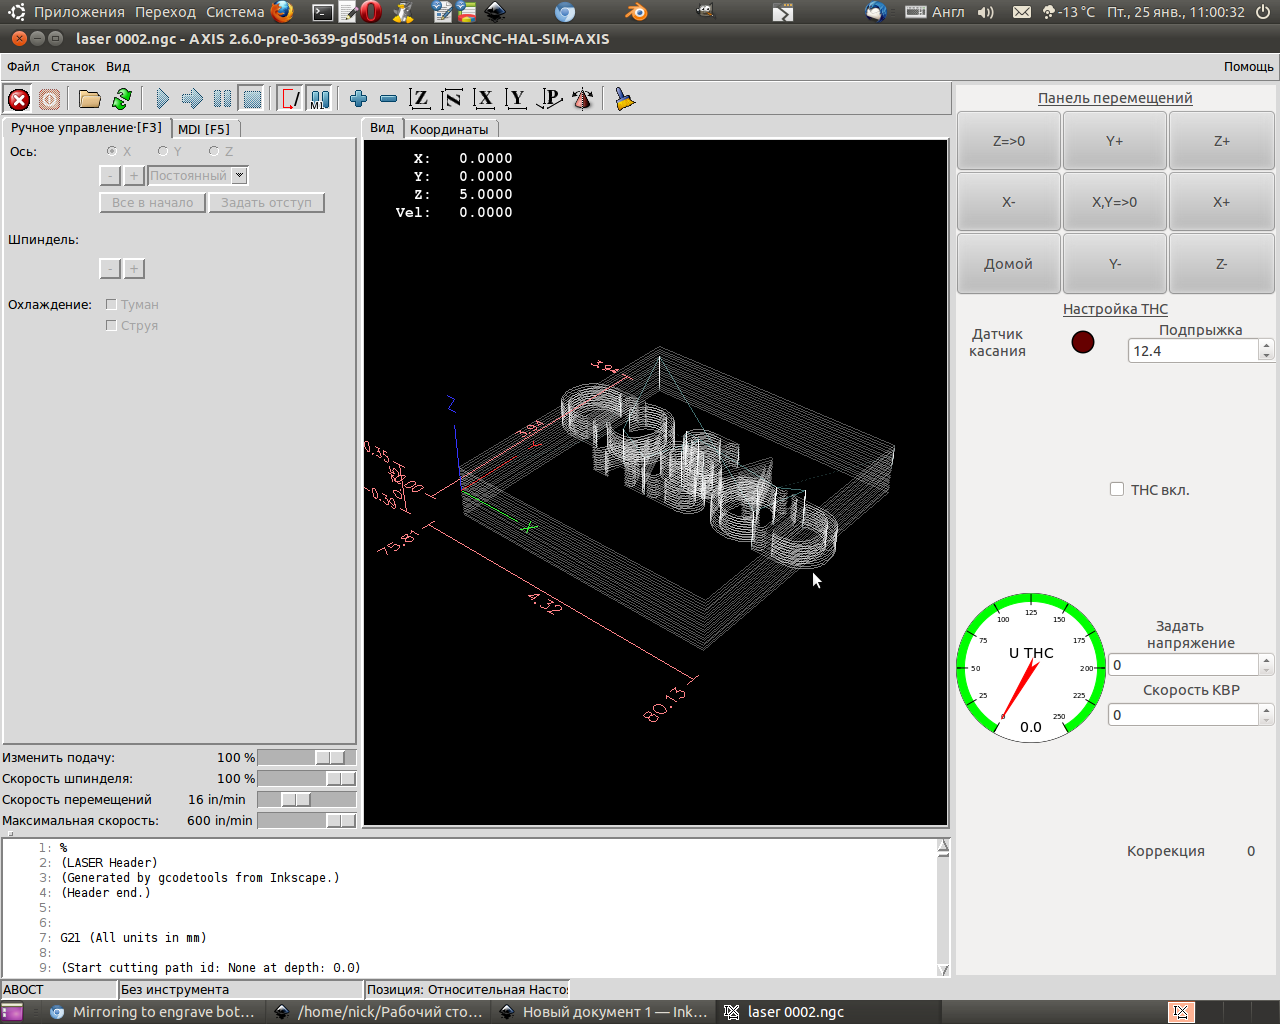Click the X,Y=>0 button
Viewport: 1280px width, 1024px height.
1114,202
